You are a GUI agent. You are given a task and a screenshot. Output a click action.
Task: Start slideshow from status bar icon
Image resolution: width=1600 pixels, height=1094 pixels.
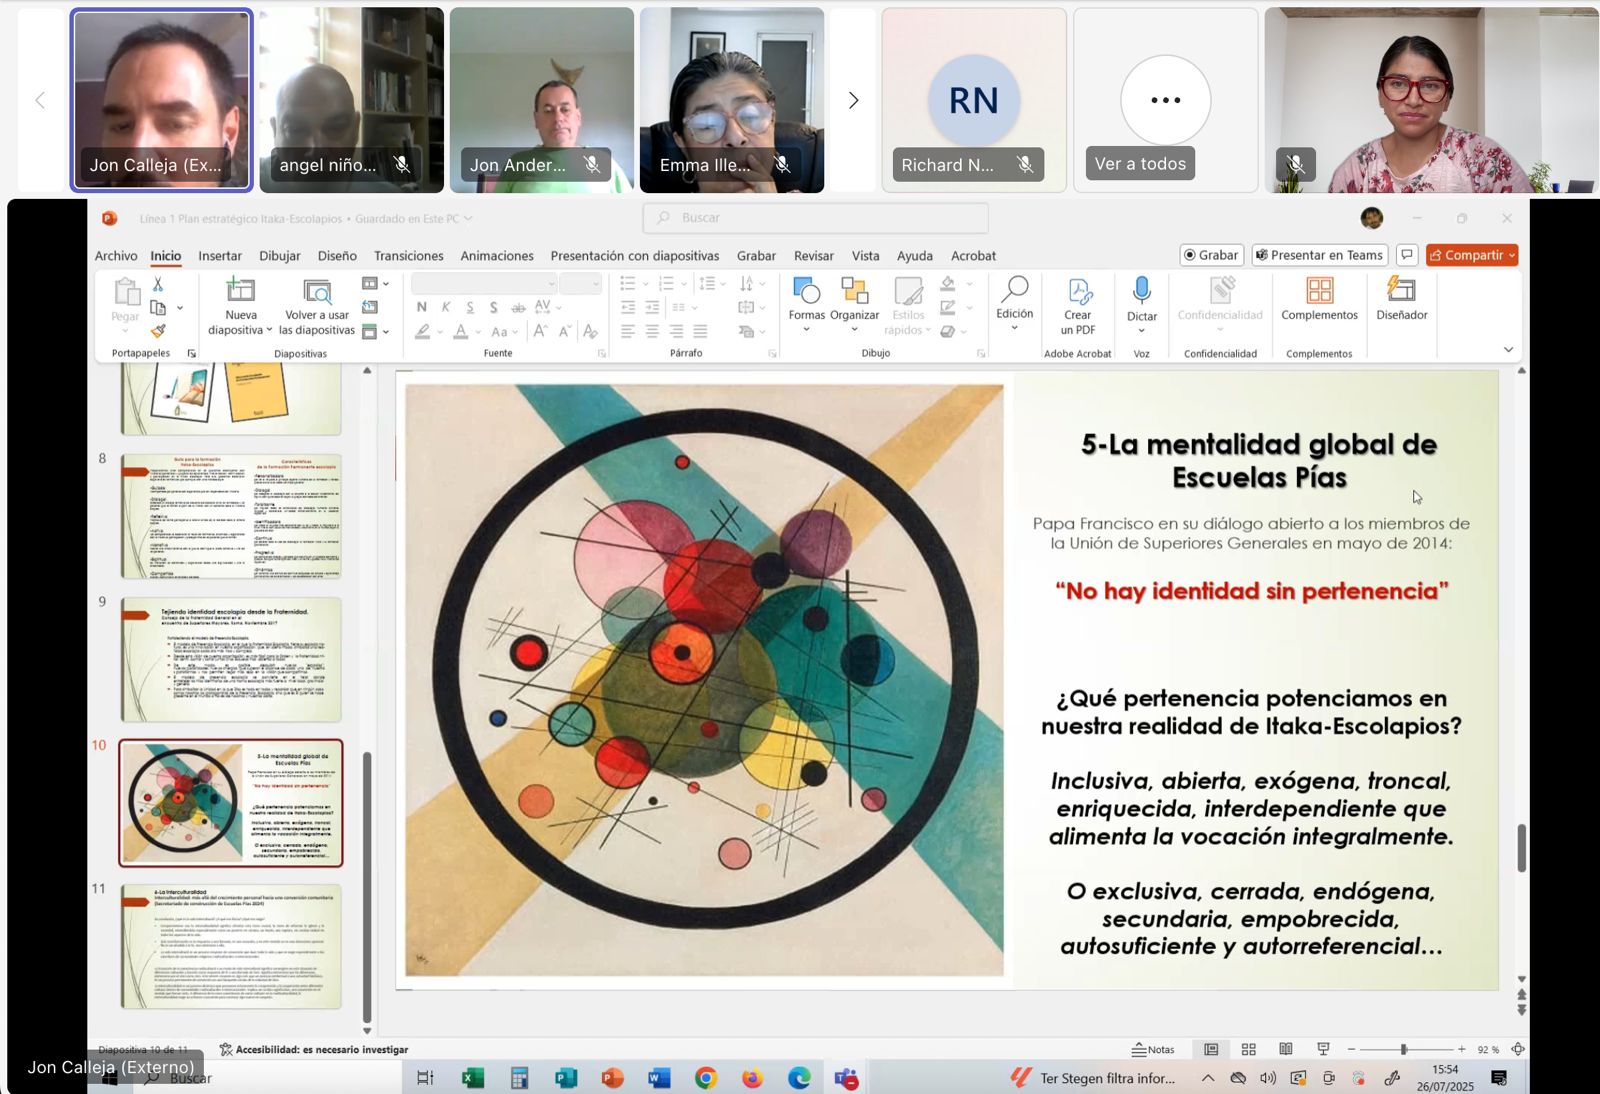click(1323, 1049)
